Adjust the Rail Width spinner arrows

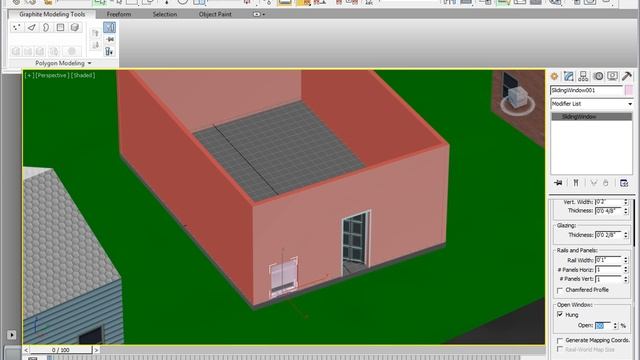626,260
